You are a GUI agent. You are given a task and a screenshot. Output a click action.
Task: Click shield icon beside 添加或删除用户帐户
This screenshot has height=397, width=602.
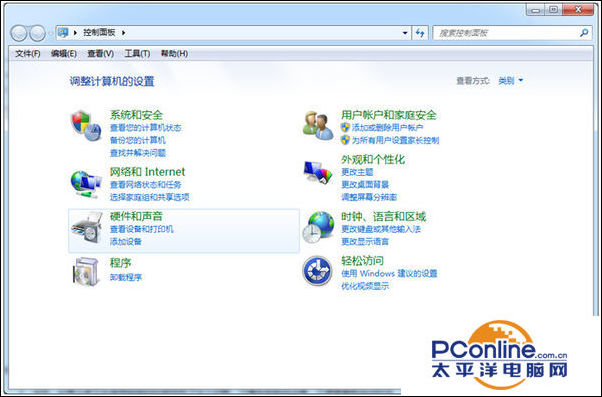pos(345,127)
